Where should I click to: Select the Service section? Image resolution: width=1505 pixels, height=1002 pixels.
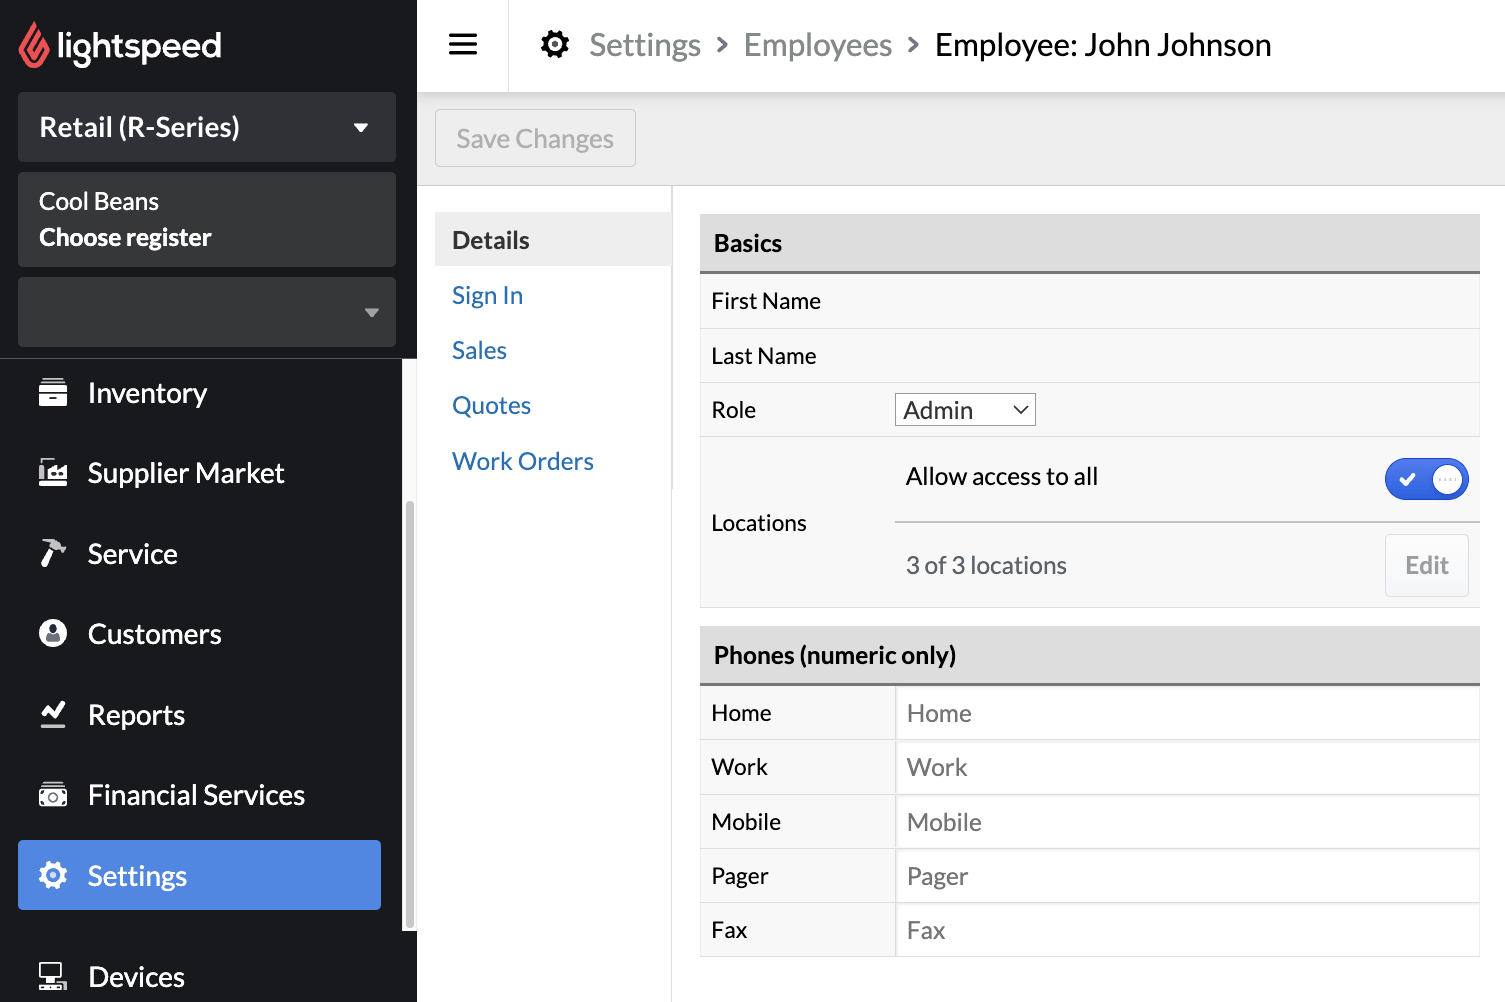(x=133, y=553)
